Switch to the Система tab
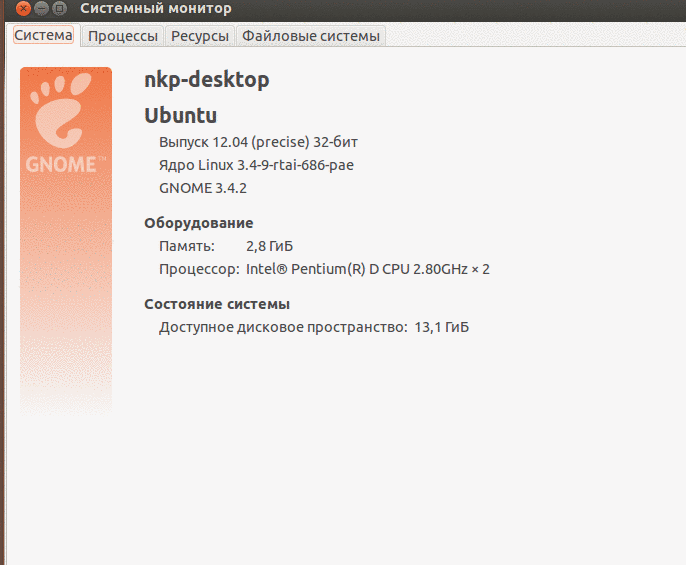Screen dimensions: 686x565 43,35
